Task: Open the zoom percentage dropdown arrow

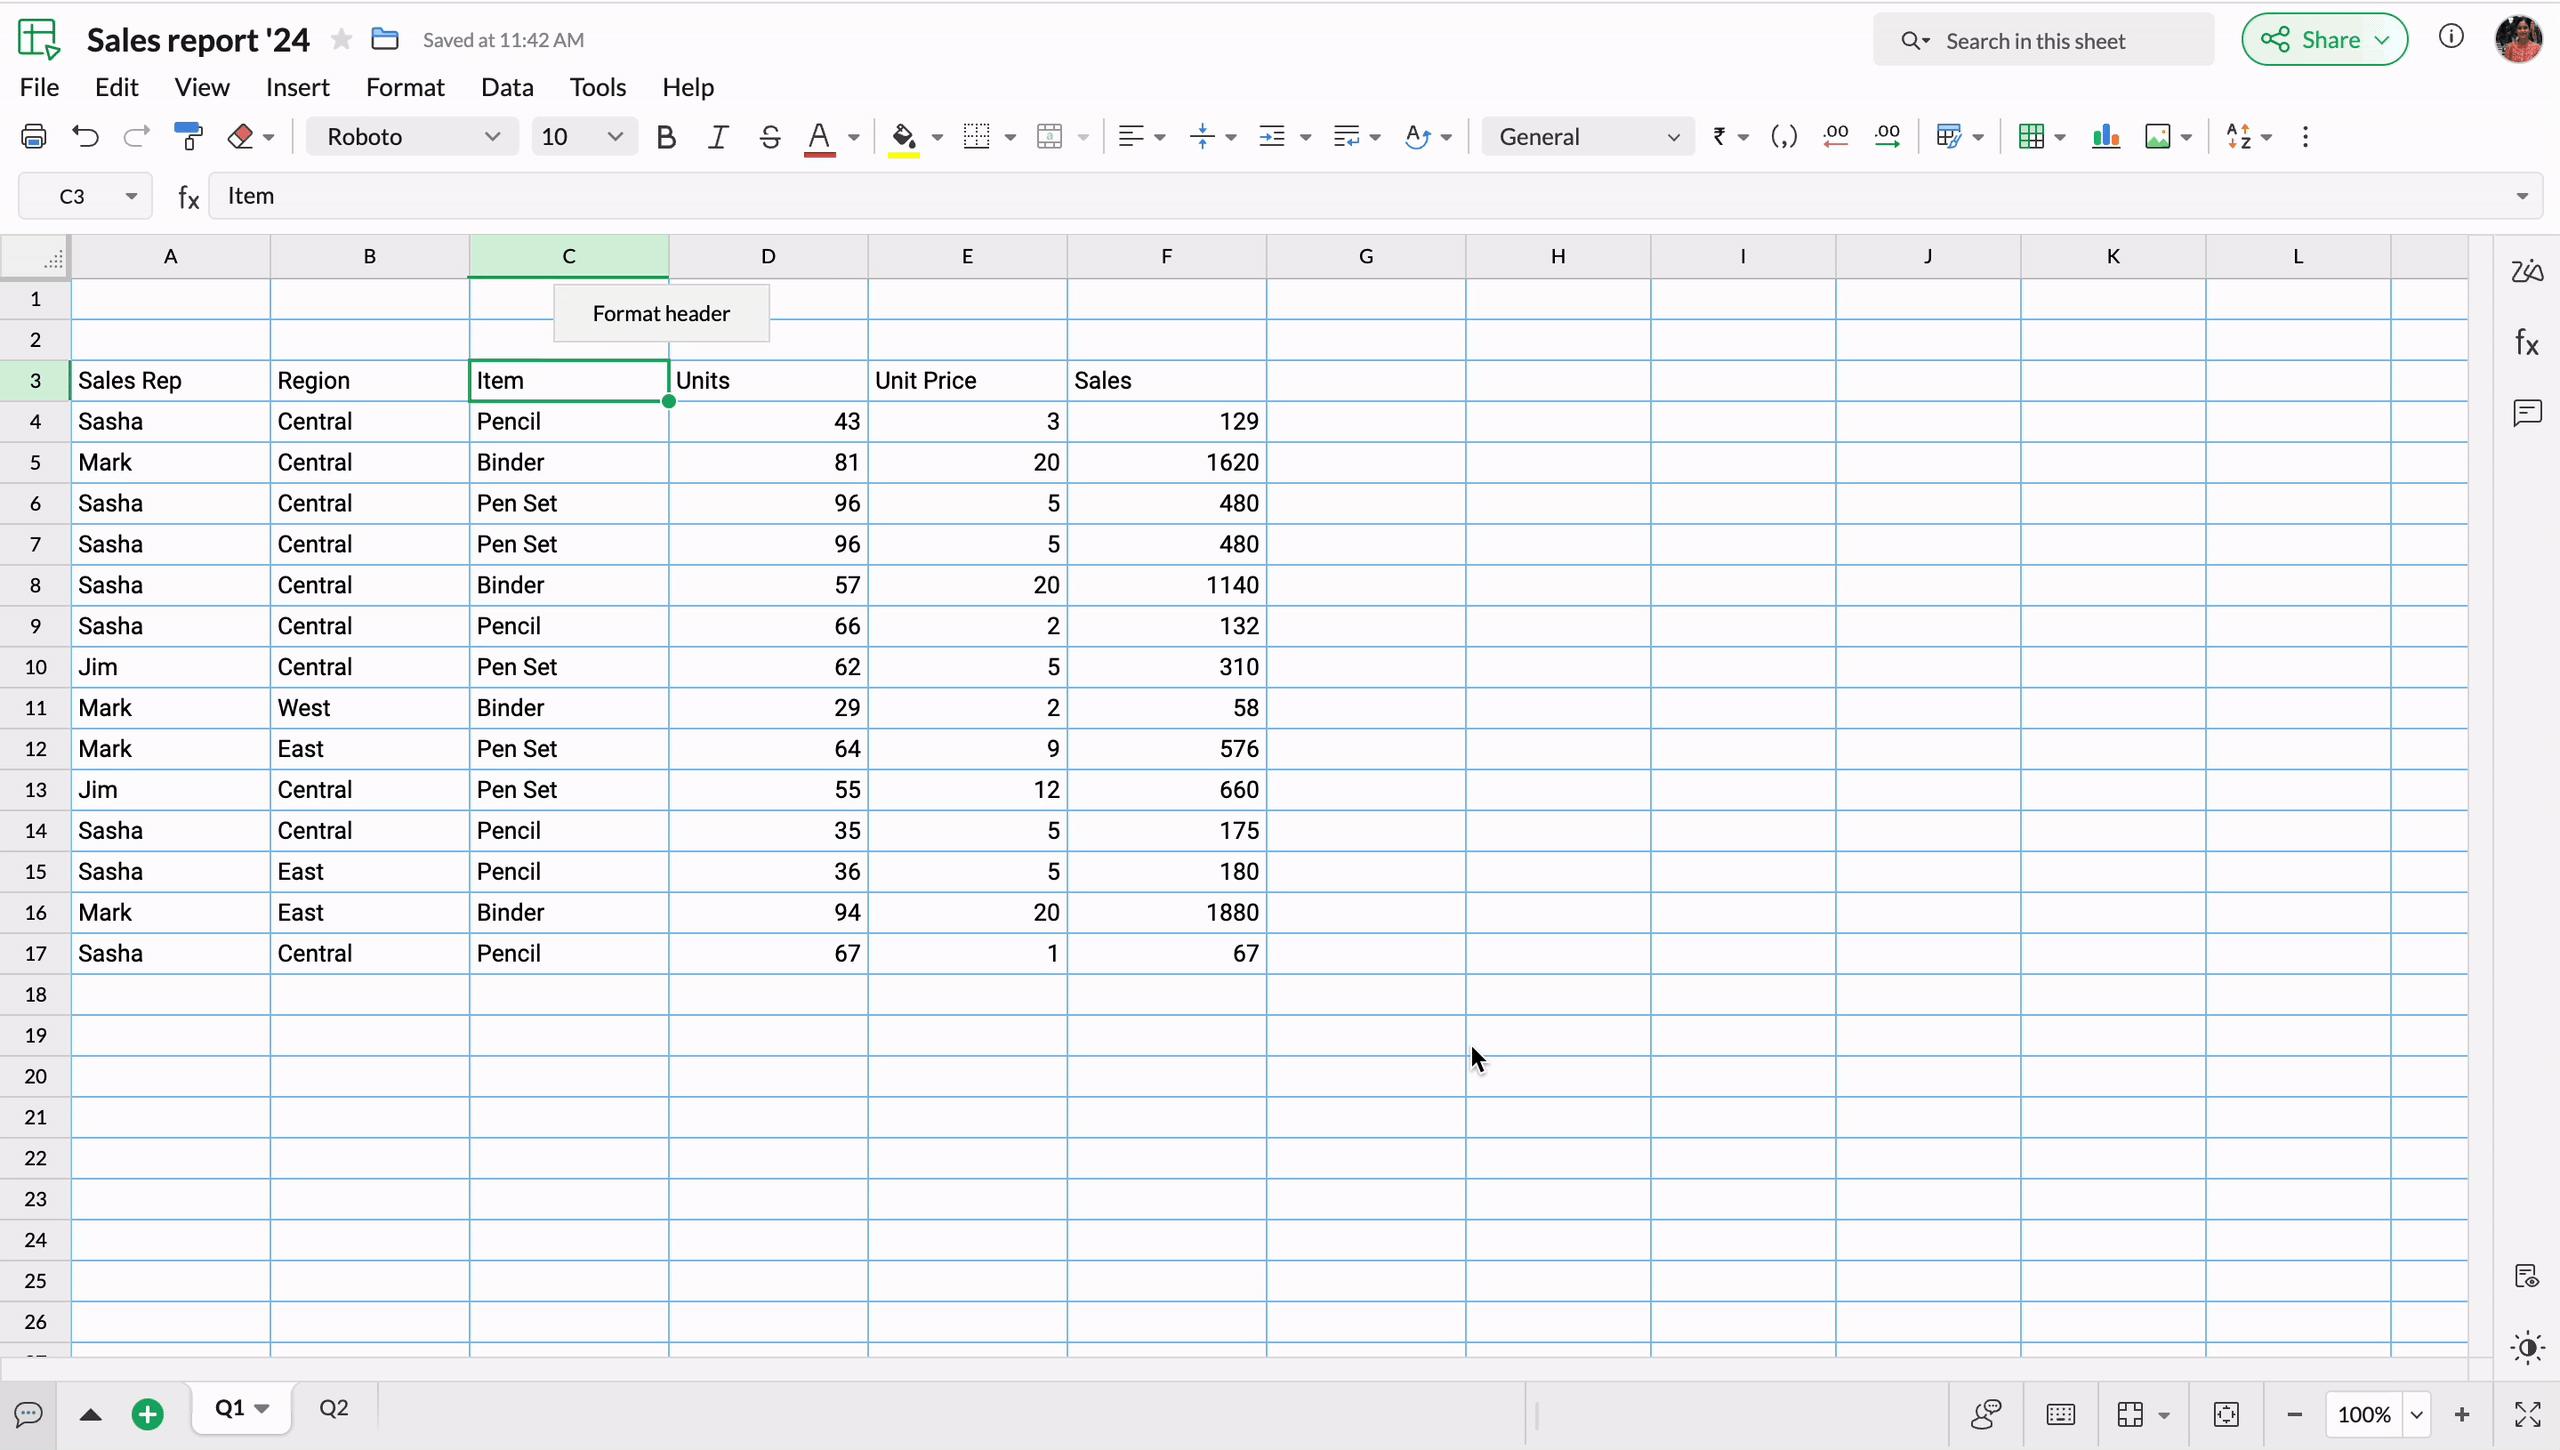Action: click(x=2416, y=1414)
